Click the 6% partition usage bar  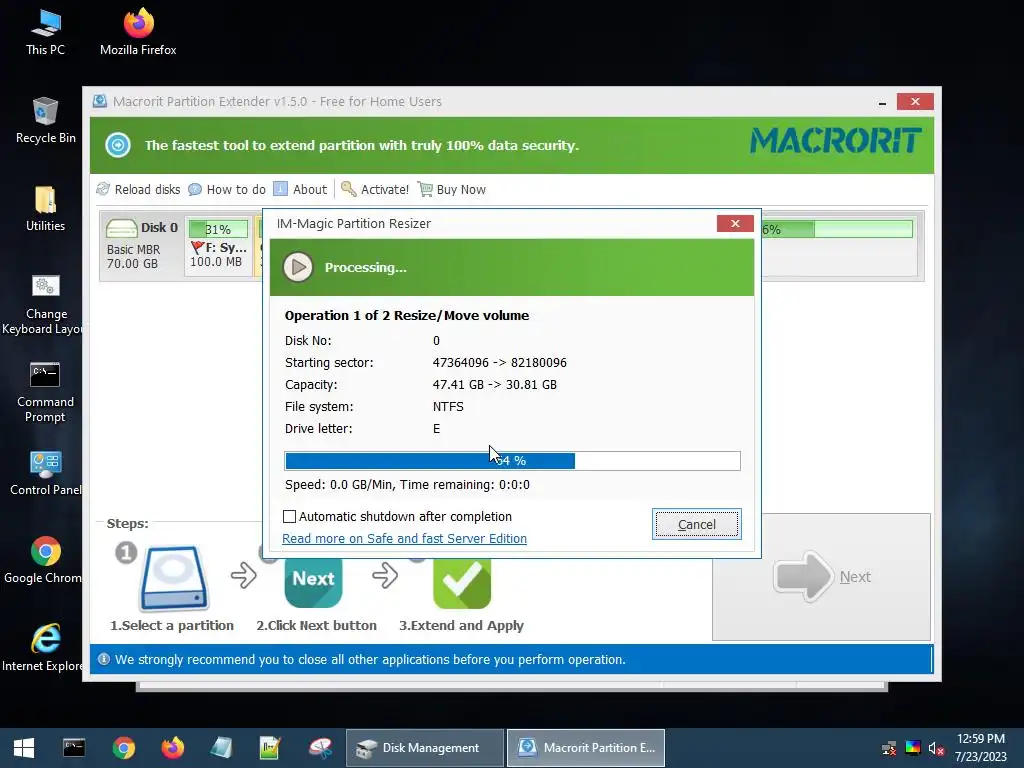[x=837, y=229]
